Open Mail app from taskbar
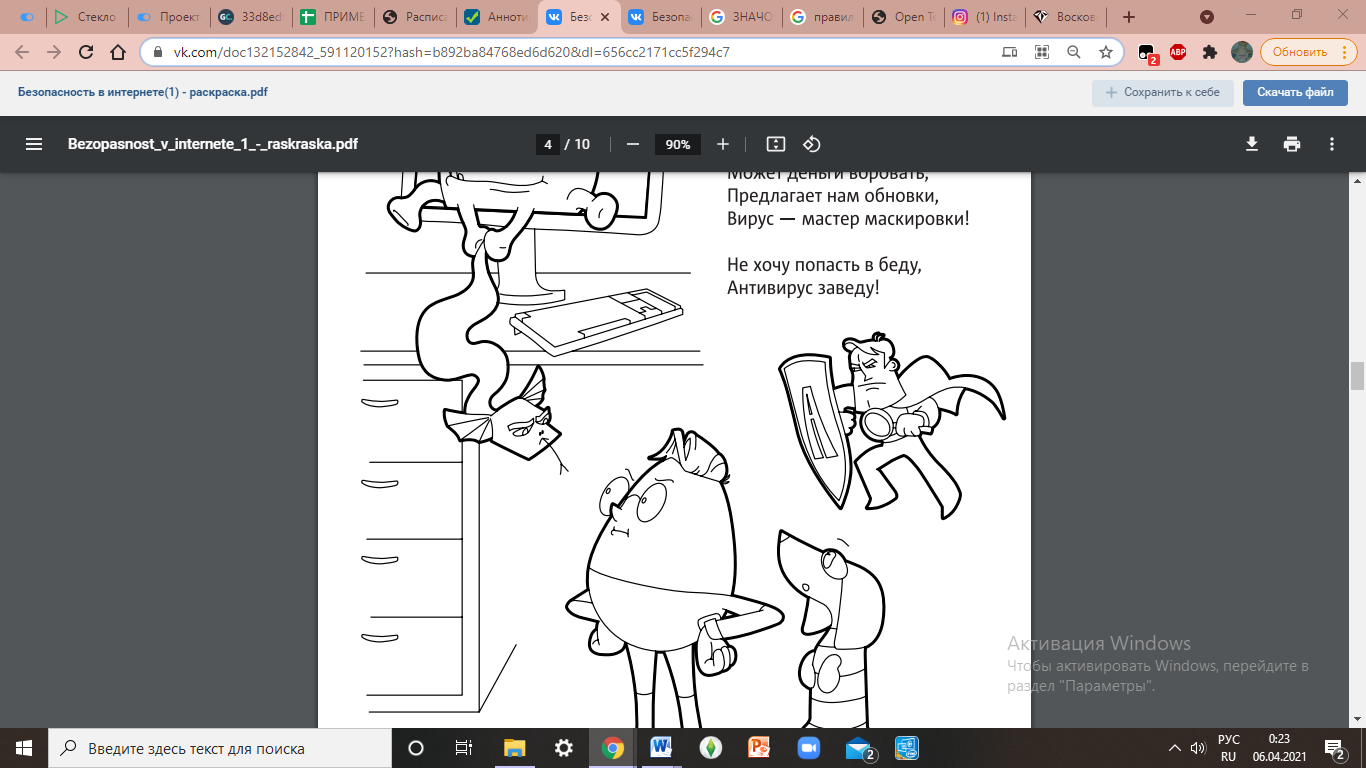 click(x=860, y=749)
